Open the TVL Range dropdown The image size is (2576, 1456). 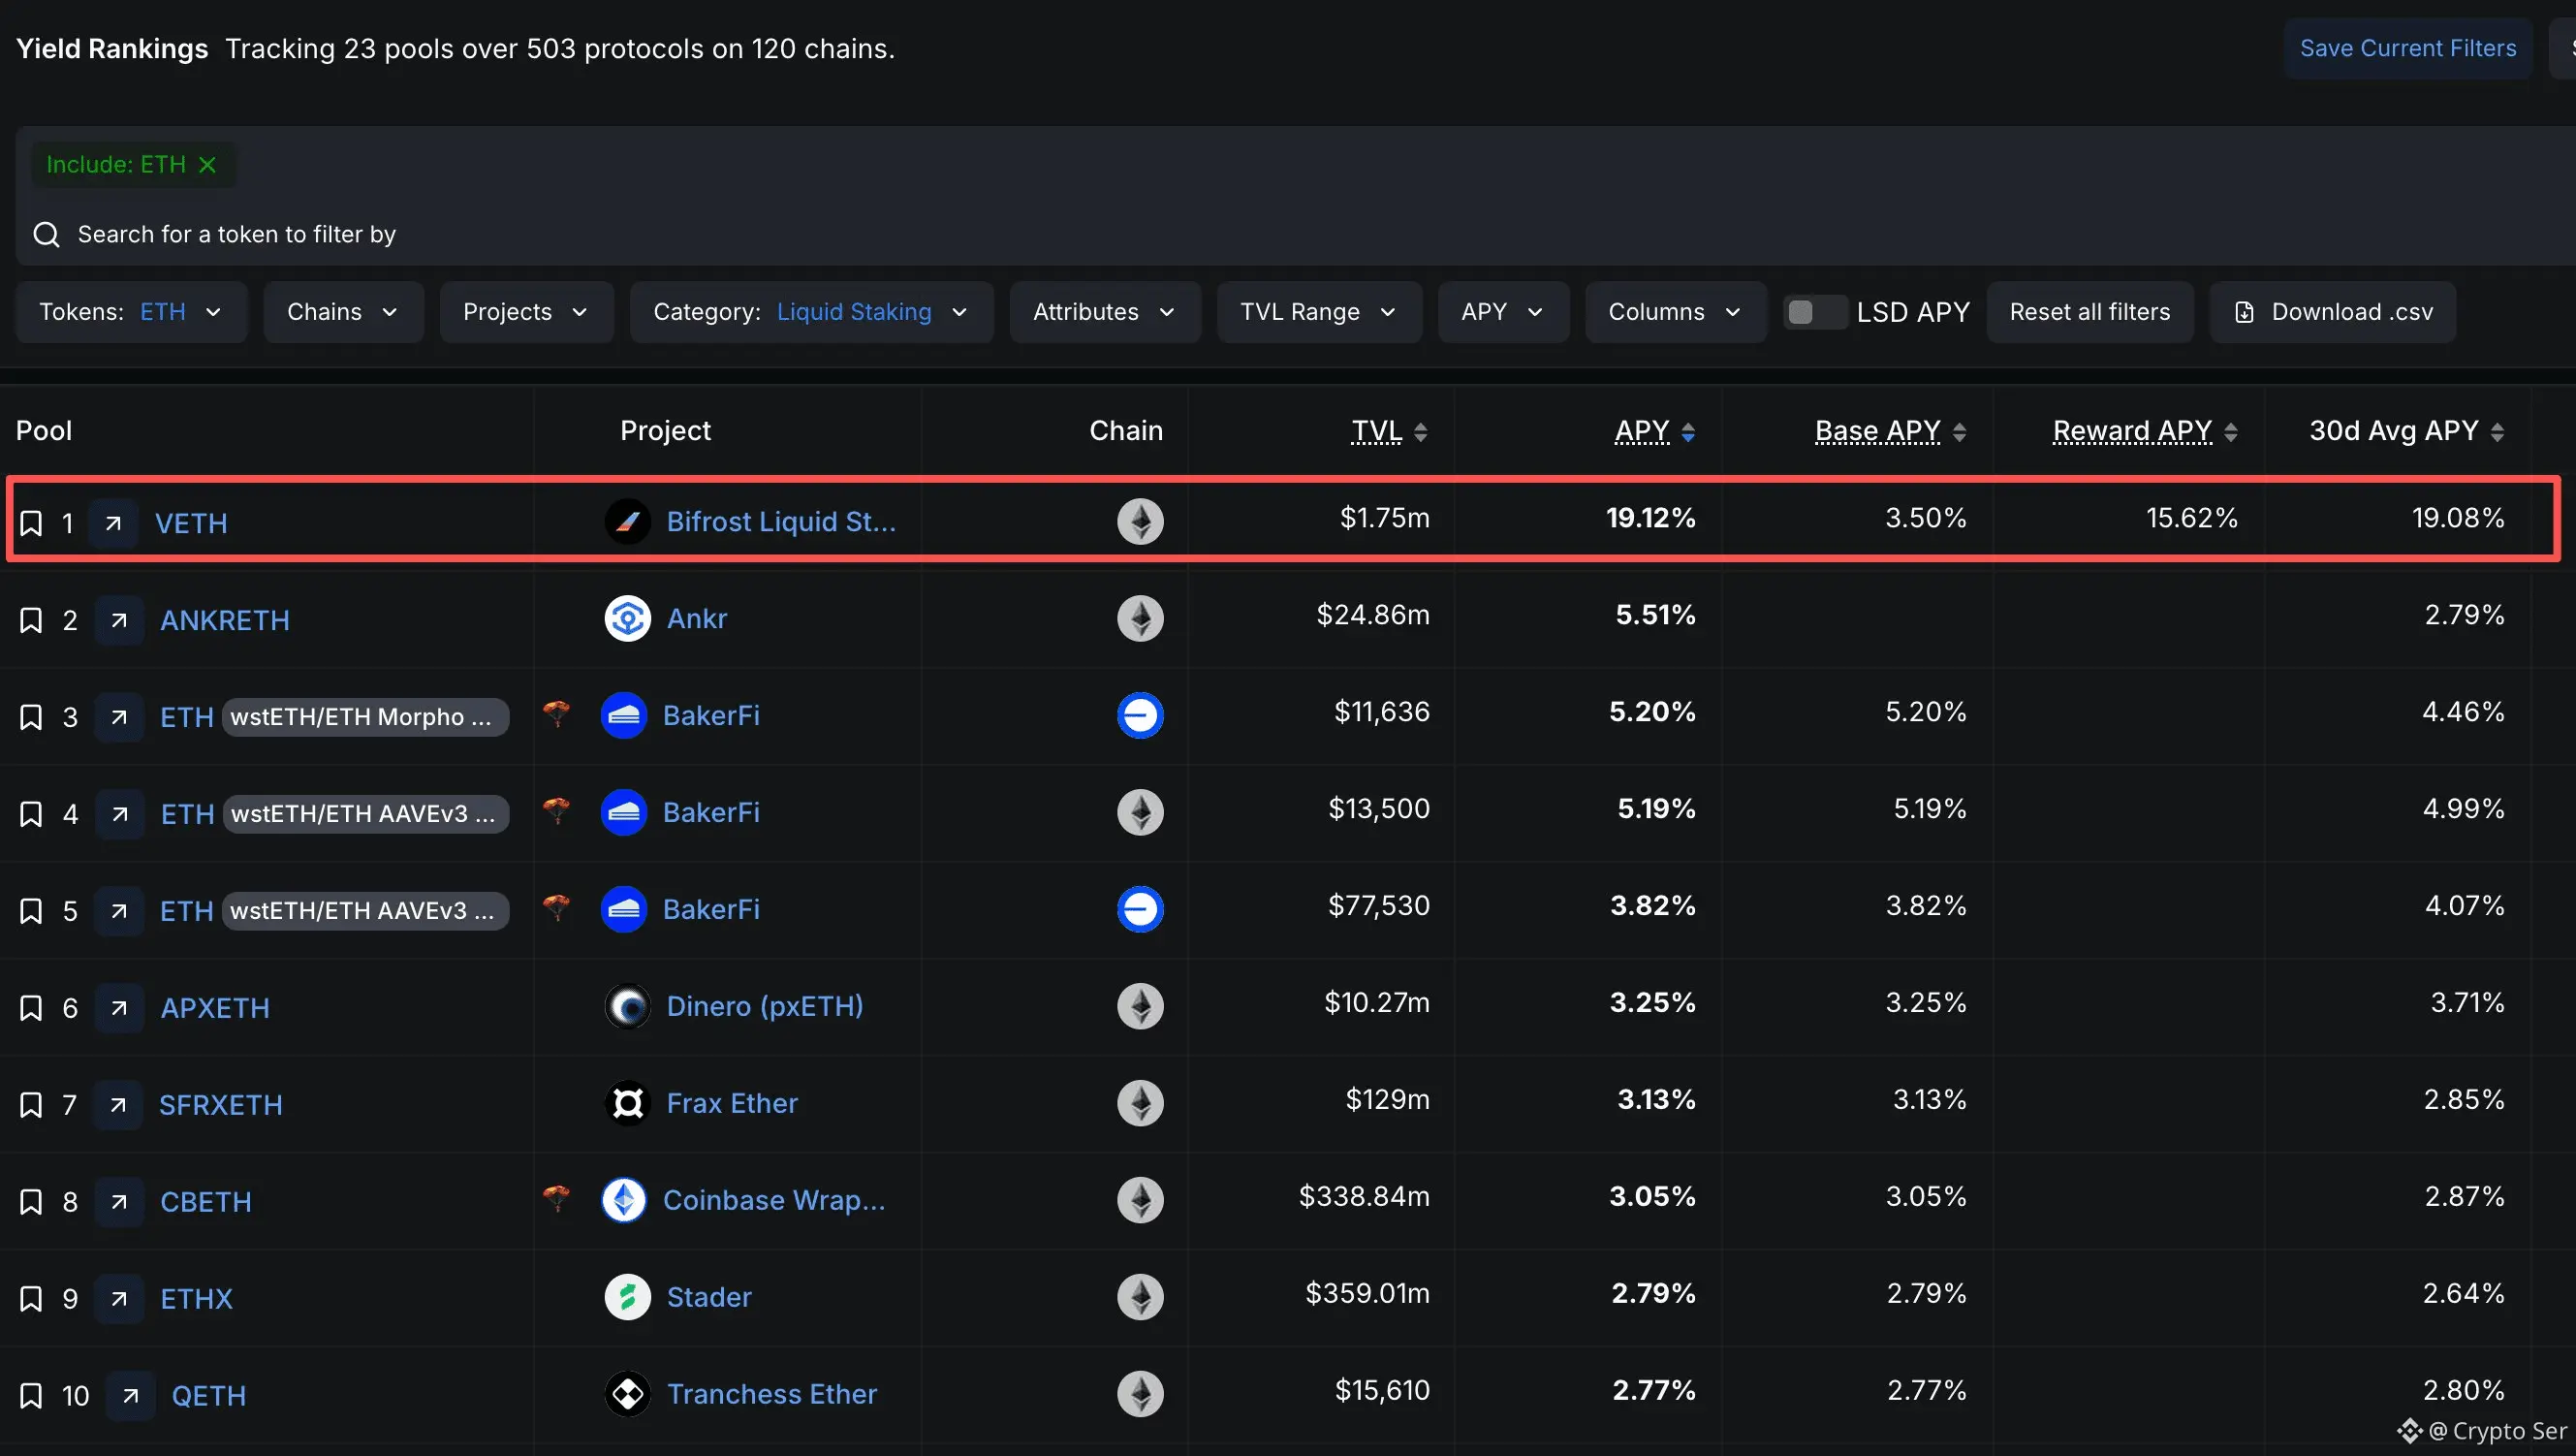(x=1318, y=312)
